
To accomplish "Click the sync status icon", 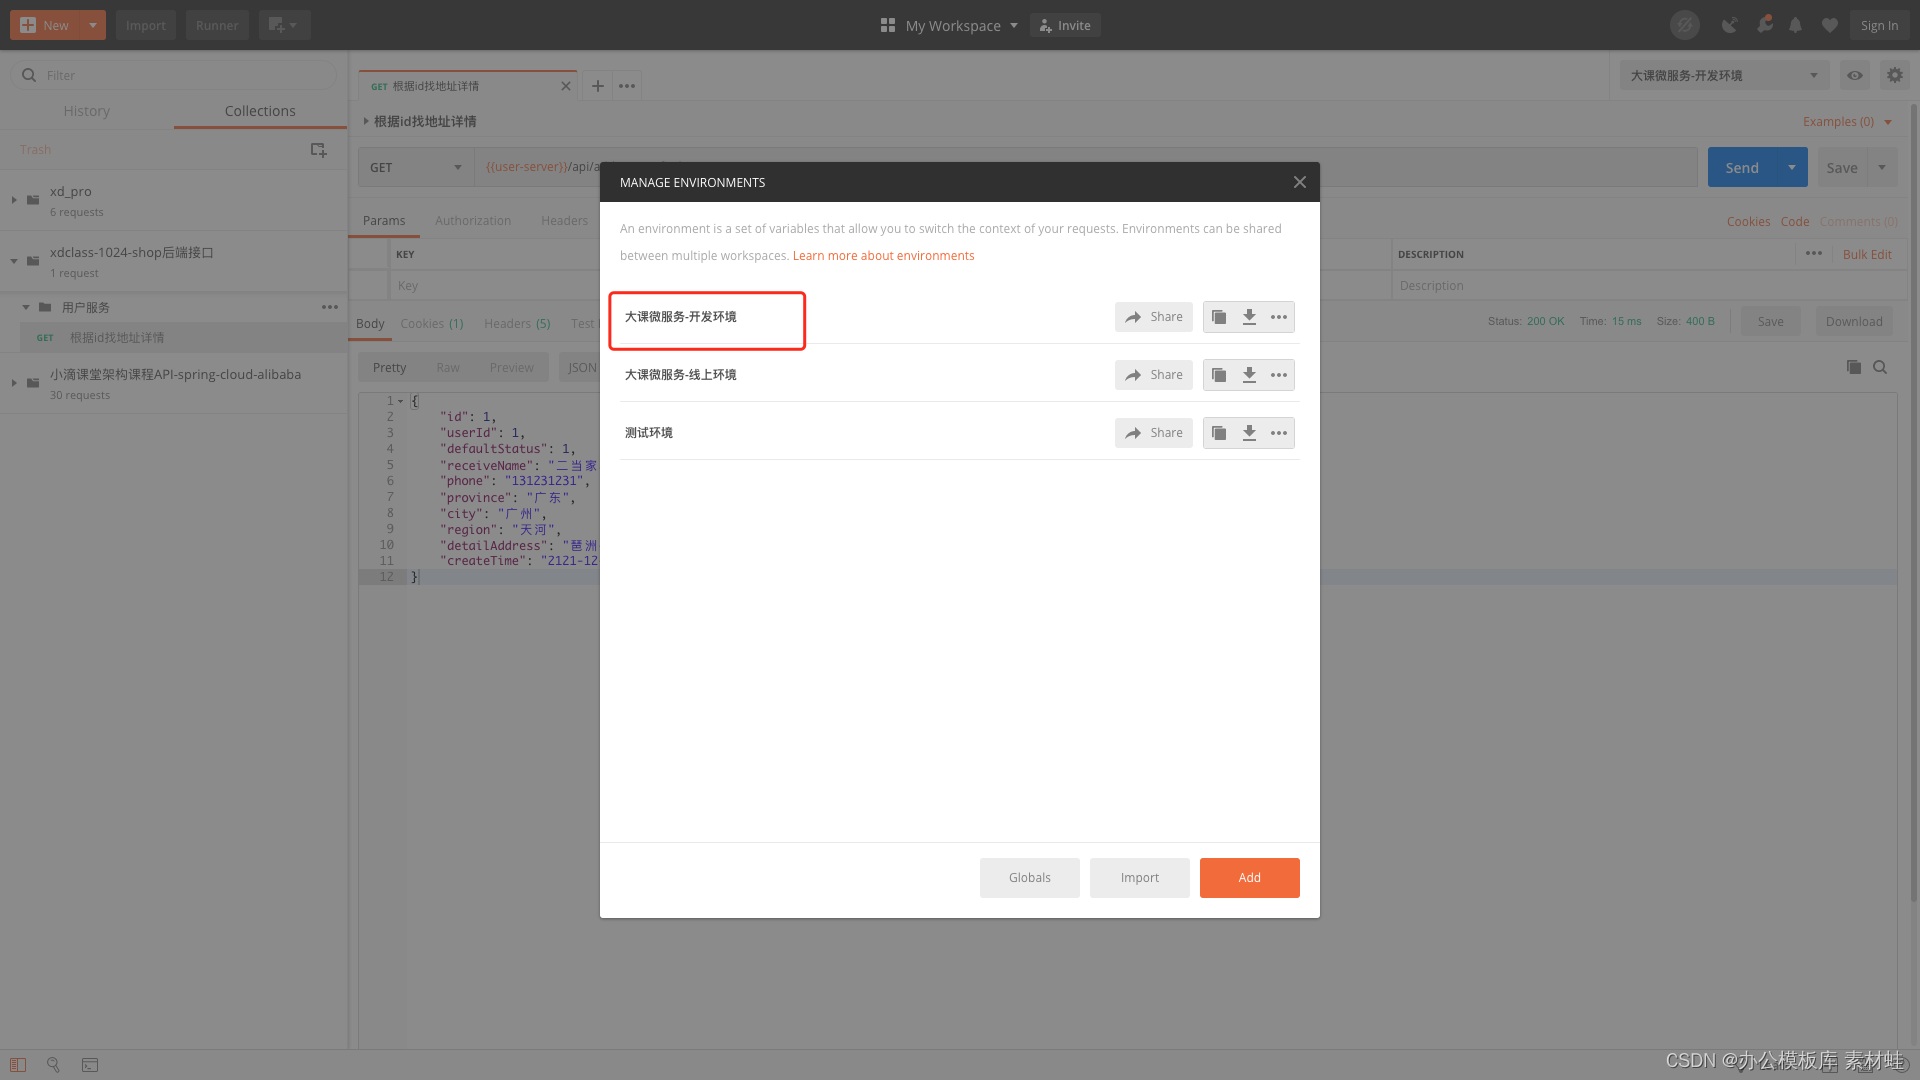I will click(x=1685, y=25).
